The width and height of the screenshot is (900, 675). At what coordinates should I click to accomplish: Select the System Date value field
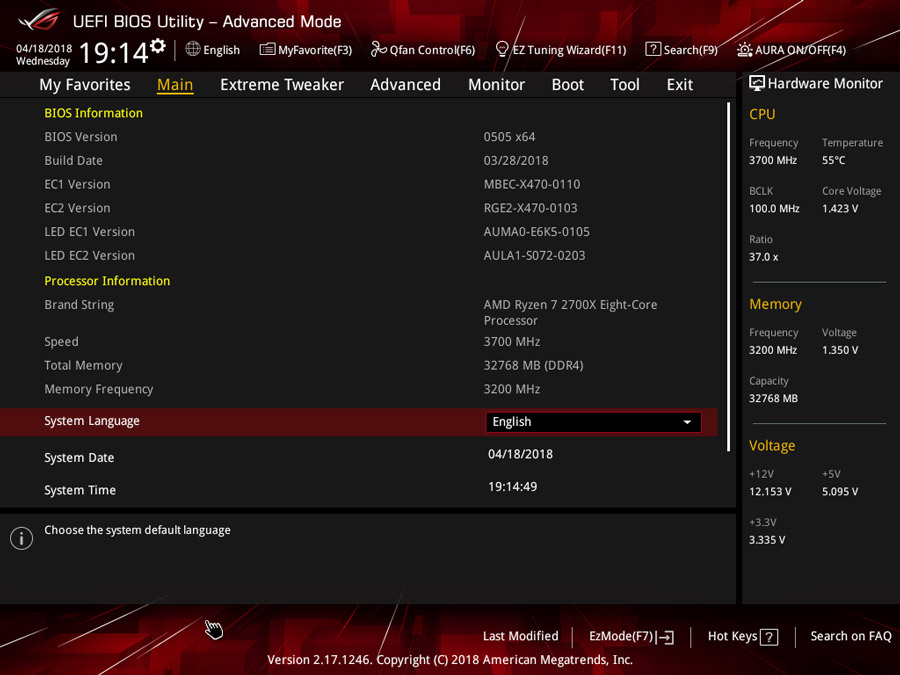(x=521, y=455)
